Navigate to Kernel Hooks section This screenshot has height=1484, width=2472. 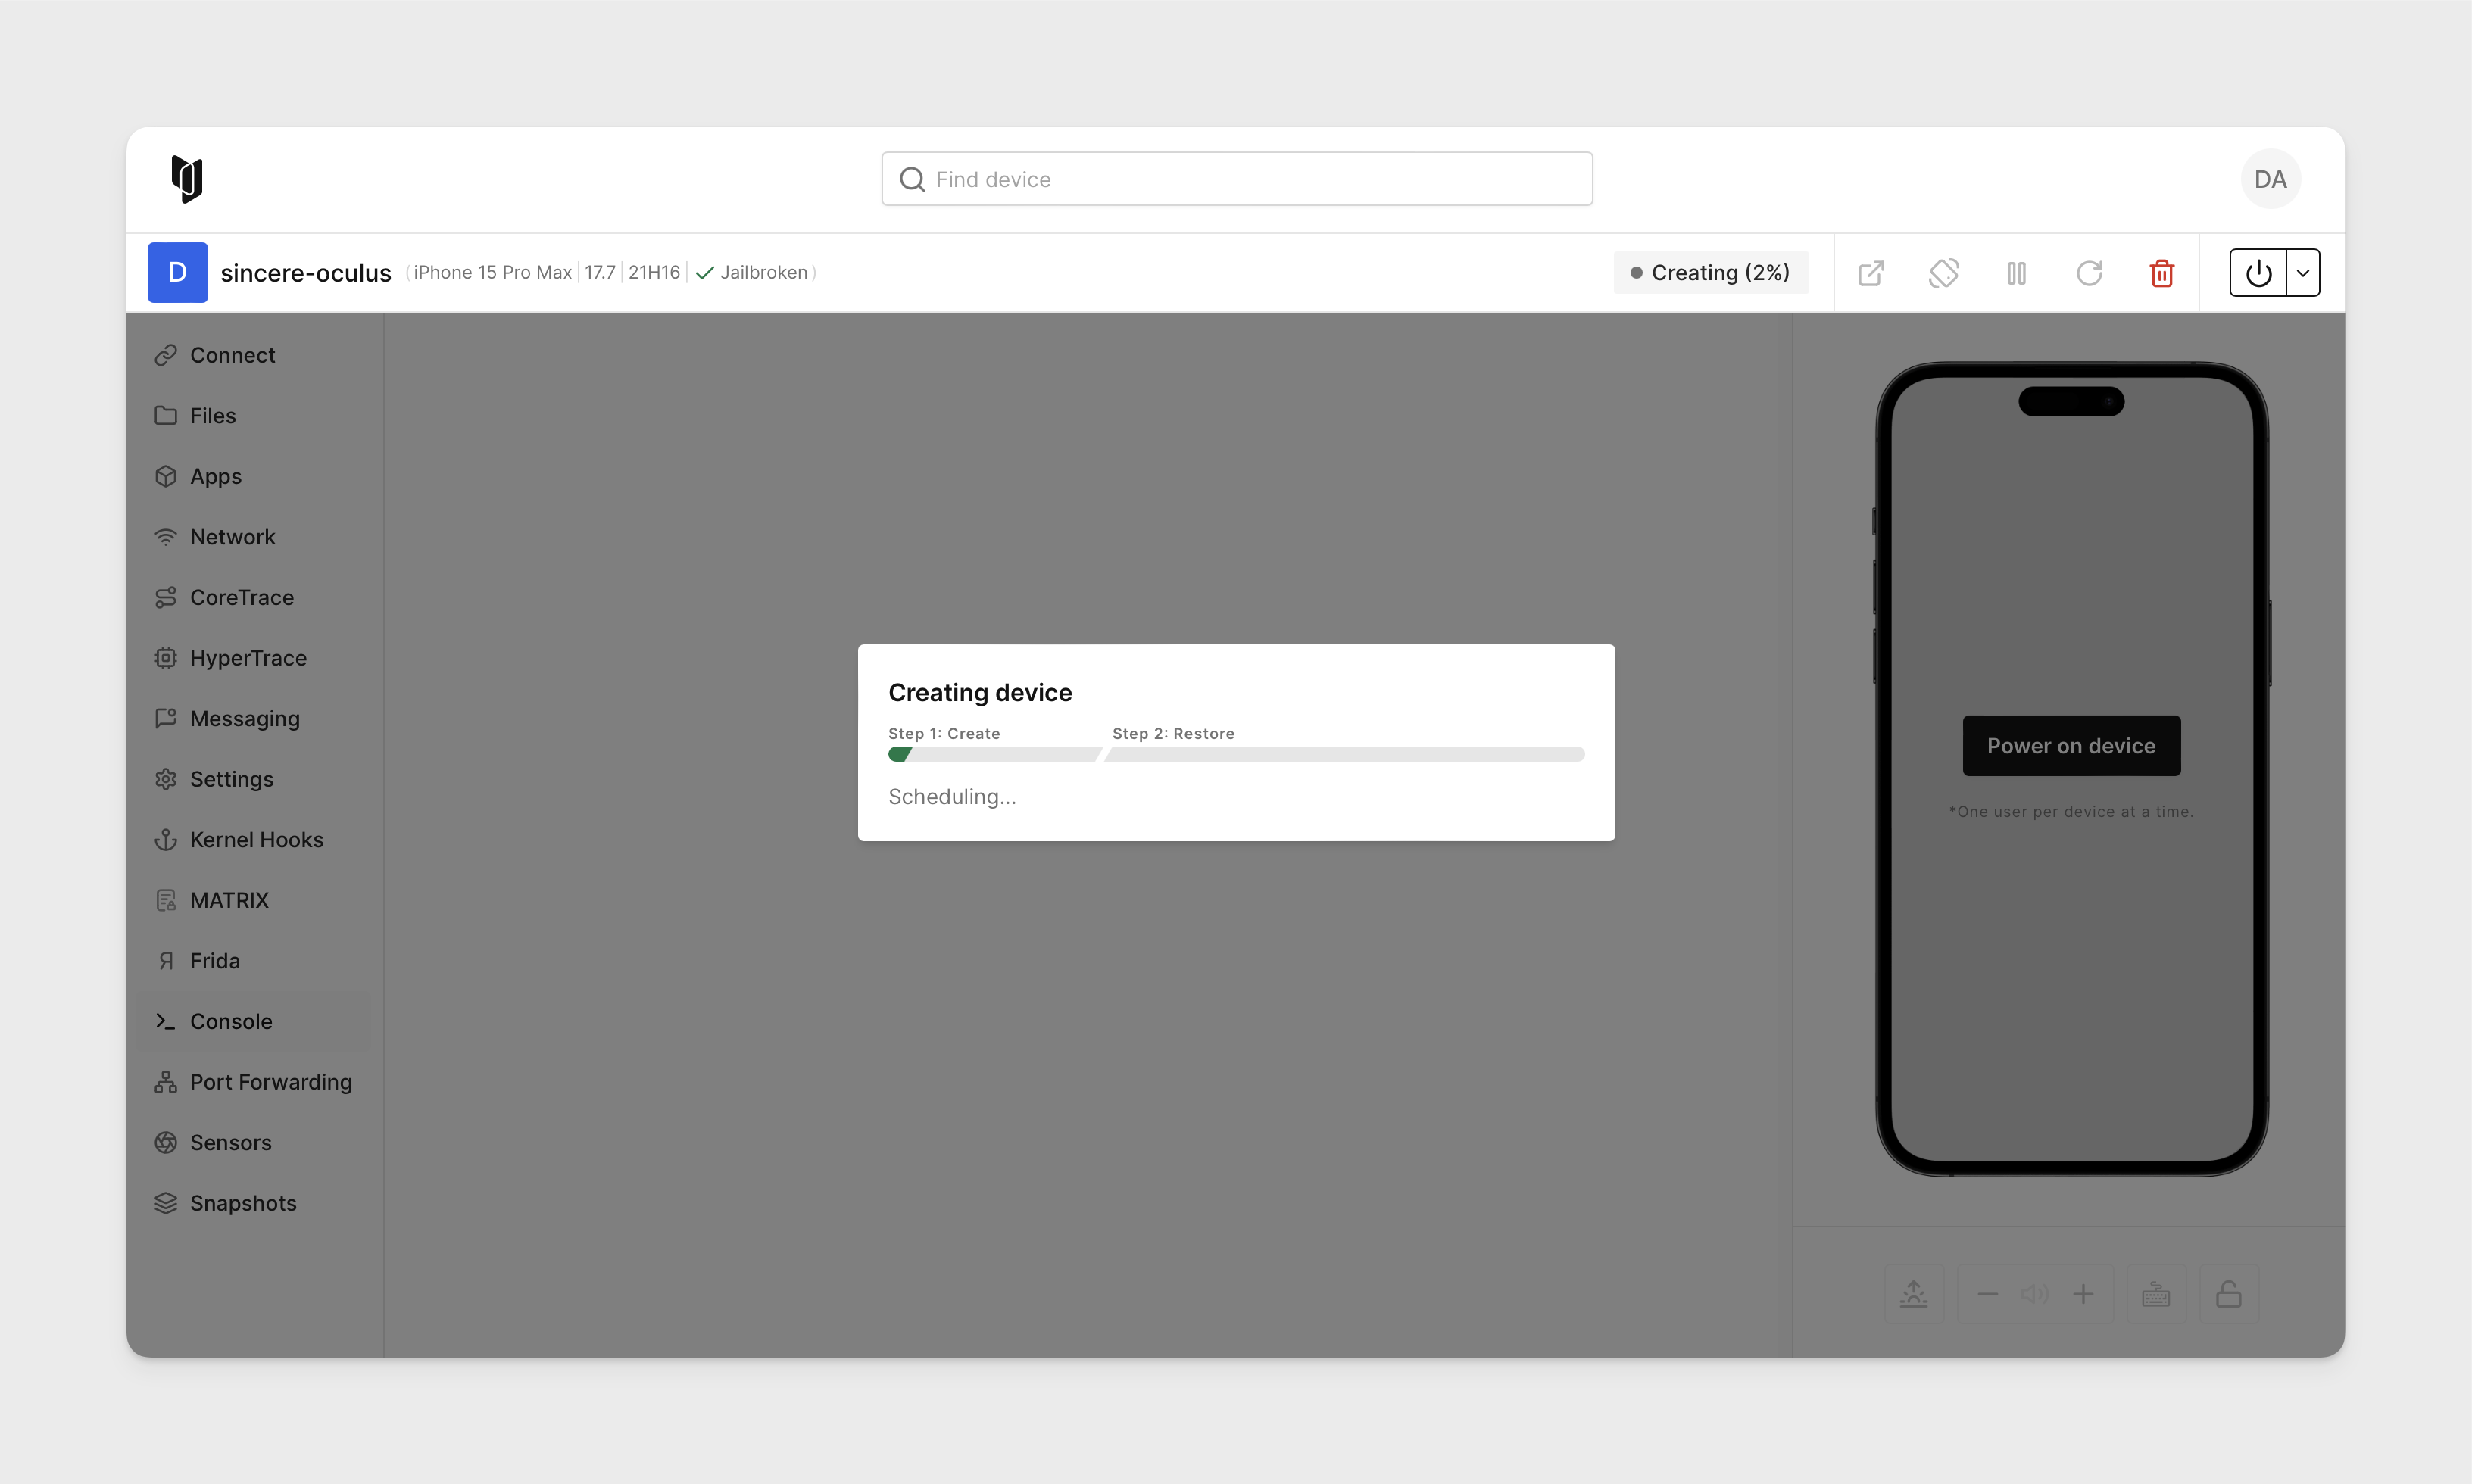256,838
